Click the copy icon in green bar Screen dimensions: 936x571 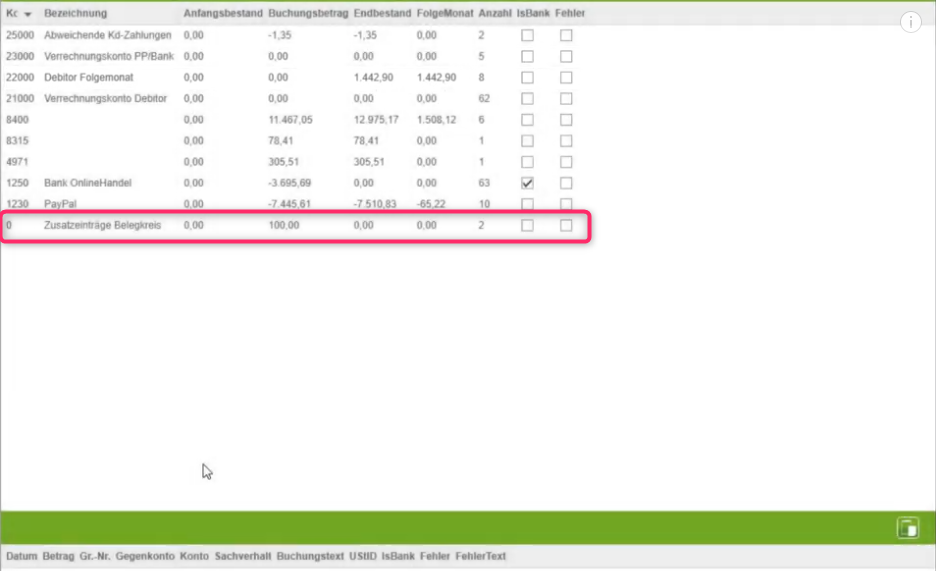pos(907,528)
